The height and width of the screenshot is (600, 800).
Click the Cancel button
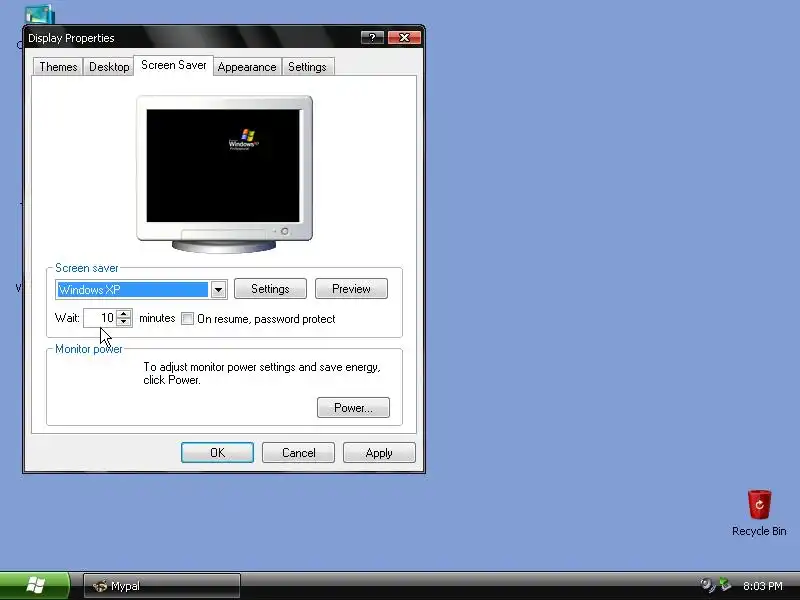point(298,453)
